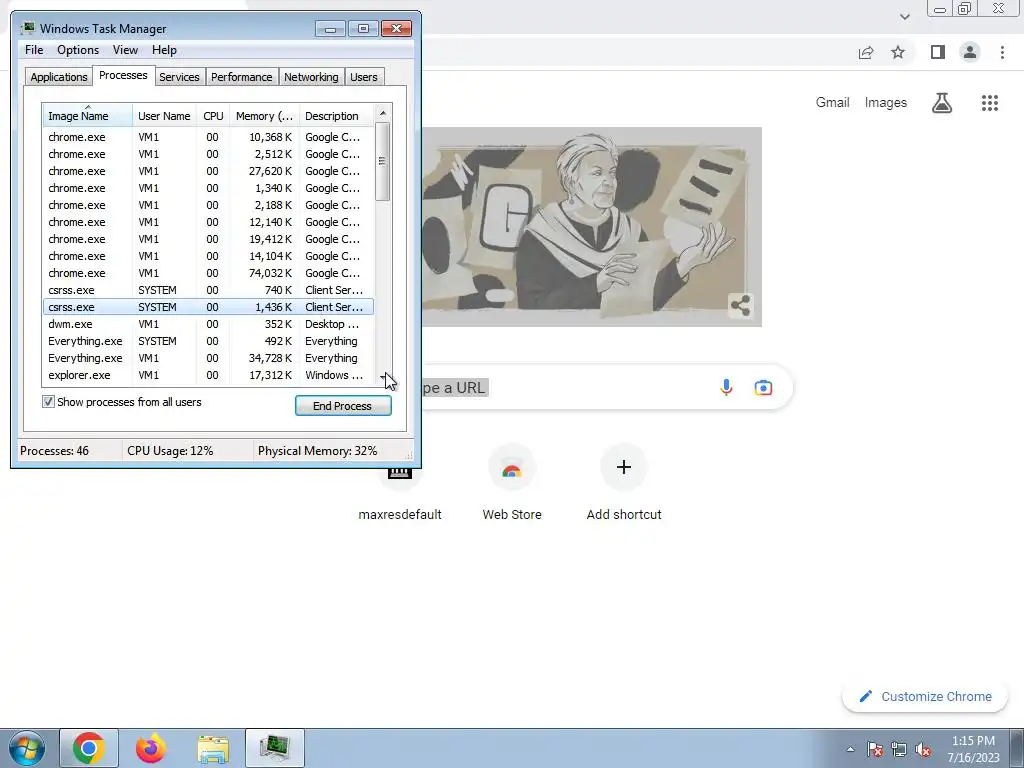
Task: Click the share page icon in Chrome
Action: (x=866, y=52)
